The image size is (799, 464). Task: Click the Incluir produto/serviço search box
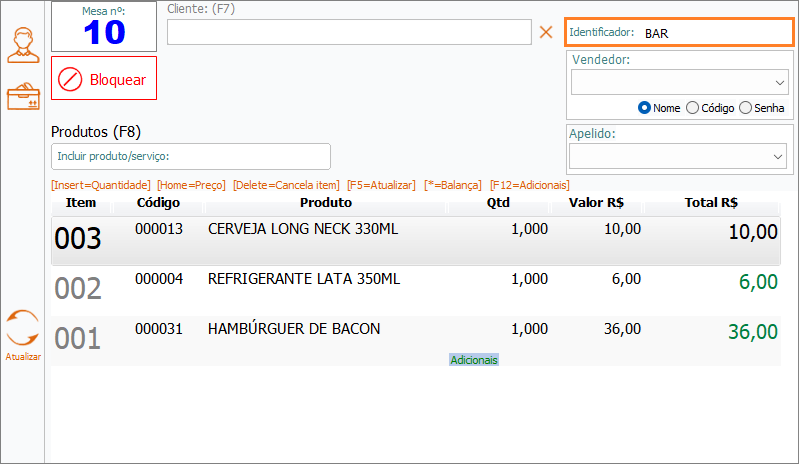pos(190,156)
